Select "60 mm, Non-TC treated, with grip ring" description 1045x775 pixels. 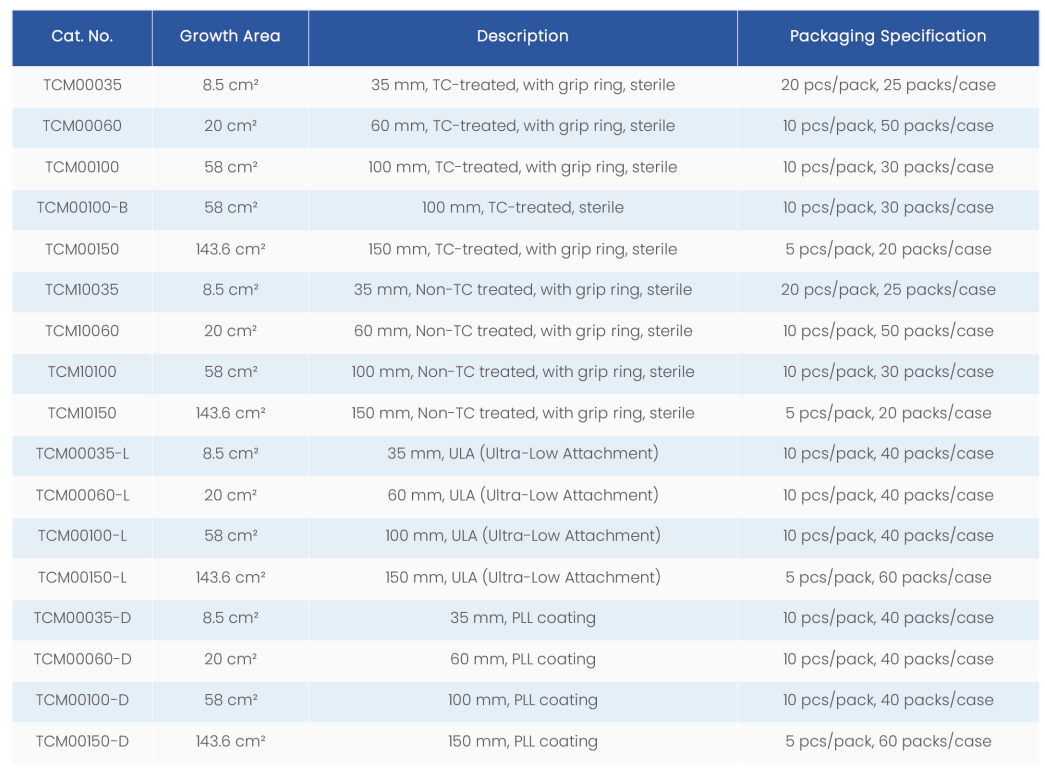[522, 331]
